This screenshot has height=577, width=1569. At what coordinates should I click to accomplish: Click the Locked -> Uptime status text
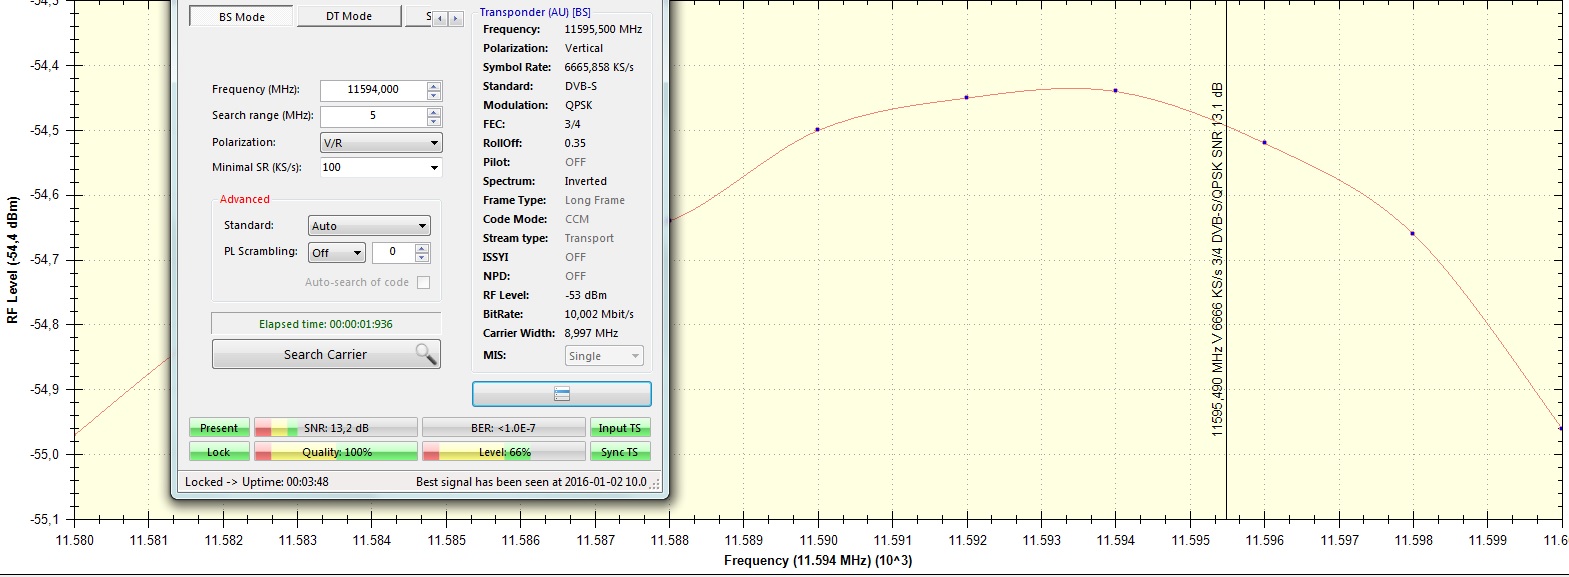tap(257, 482)
